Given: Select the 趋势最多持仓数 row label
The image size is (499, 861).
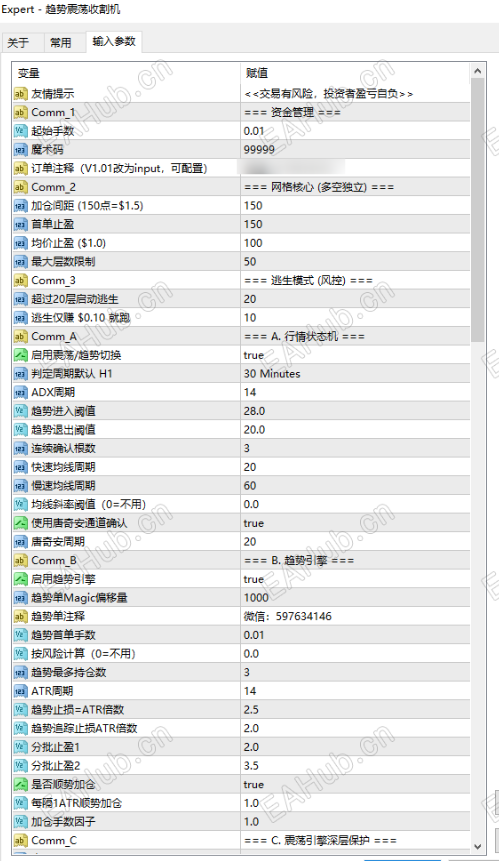Looking at the screenshot, I should click(69, 673).
